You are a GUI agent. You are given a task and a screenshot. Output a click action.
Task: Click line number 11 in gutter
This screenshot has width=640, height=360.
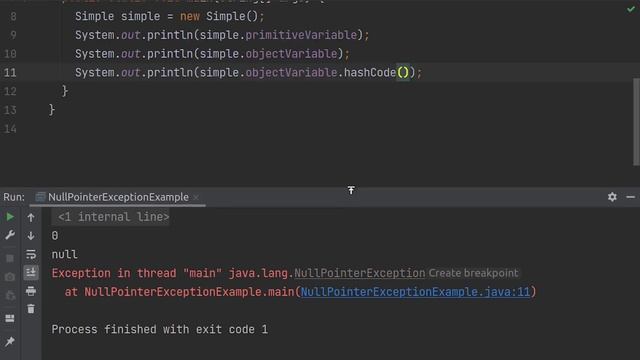(10, 73)
